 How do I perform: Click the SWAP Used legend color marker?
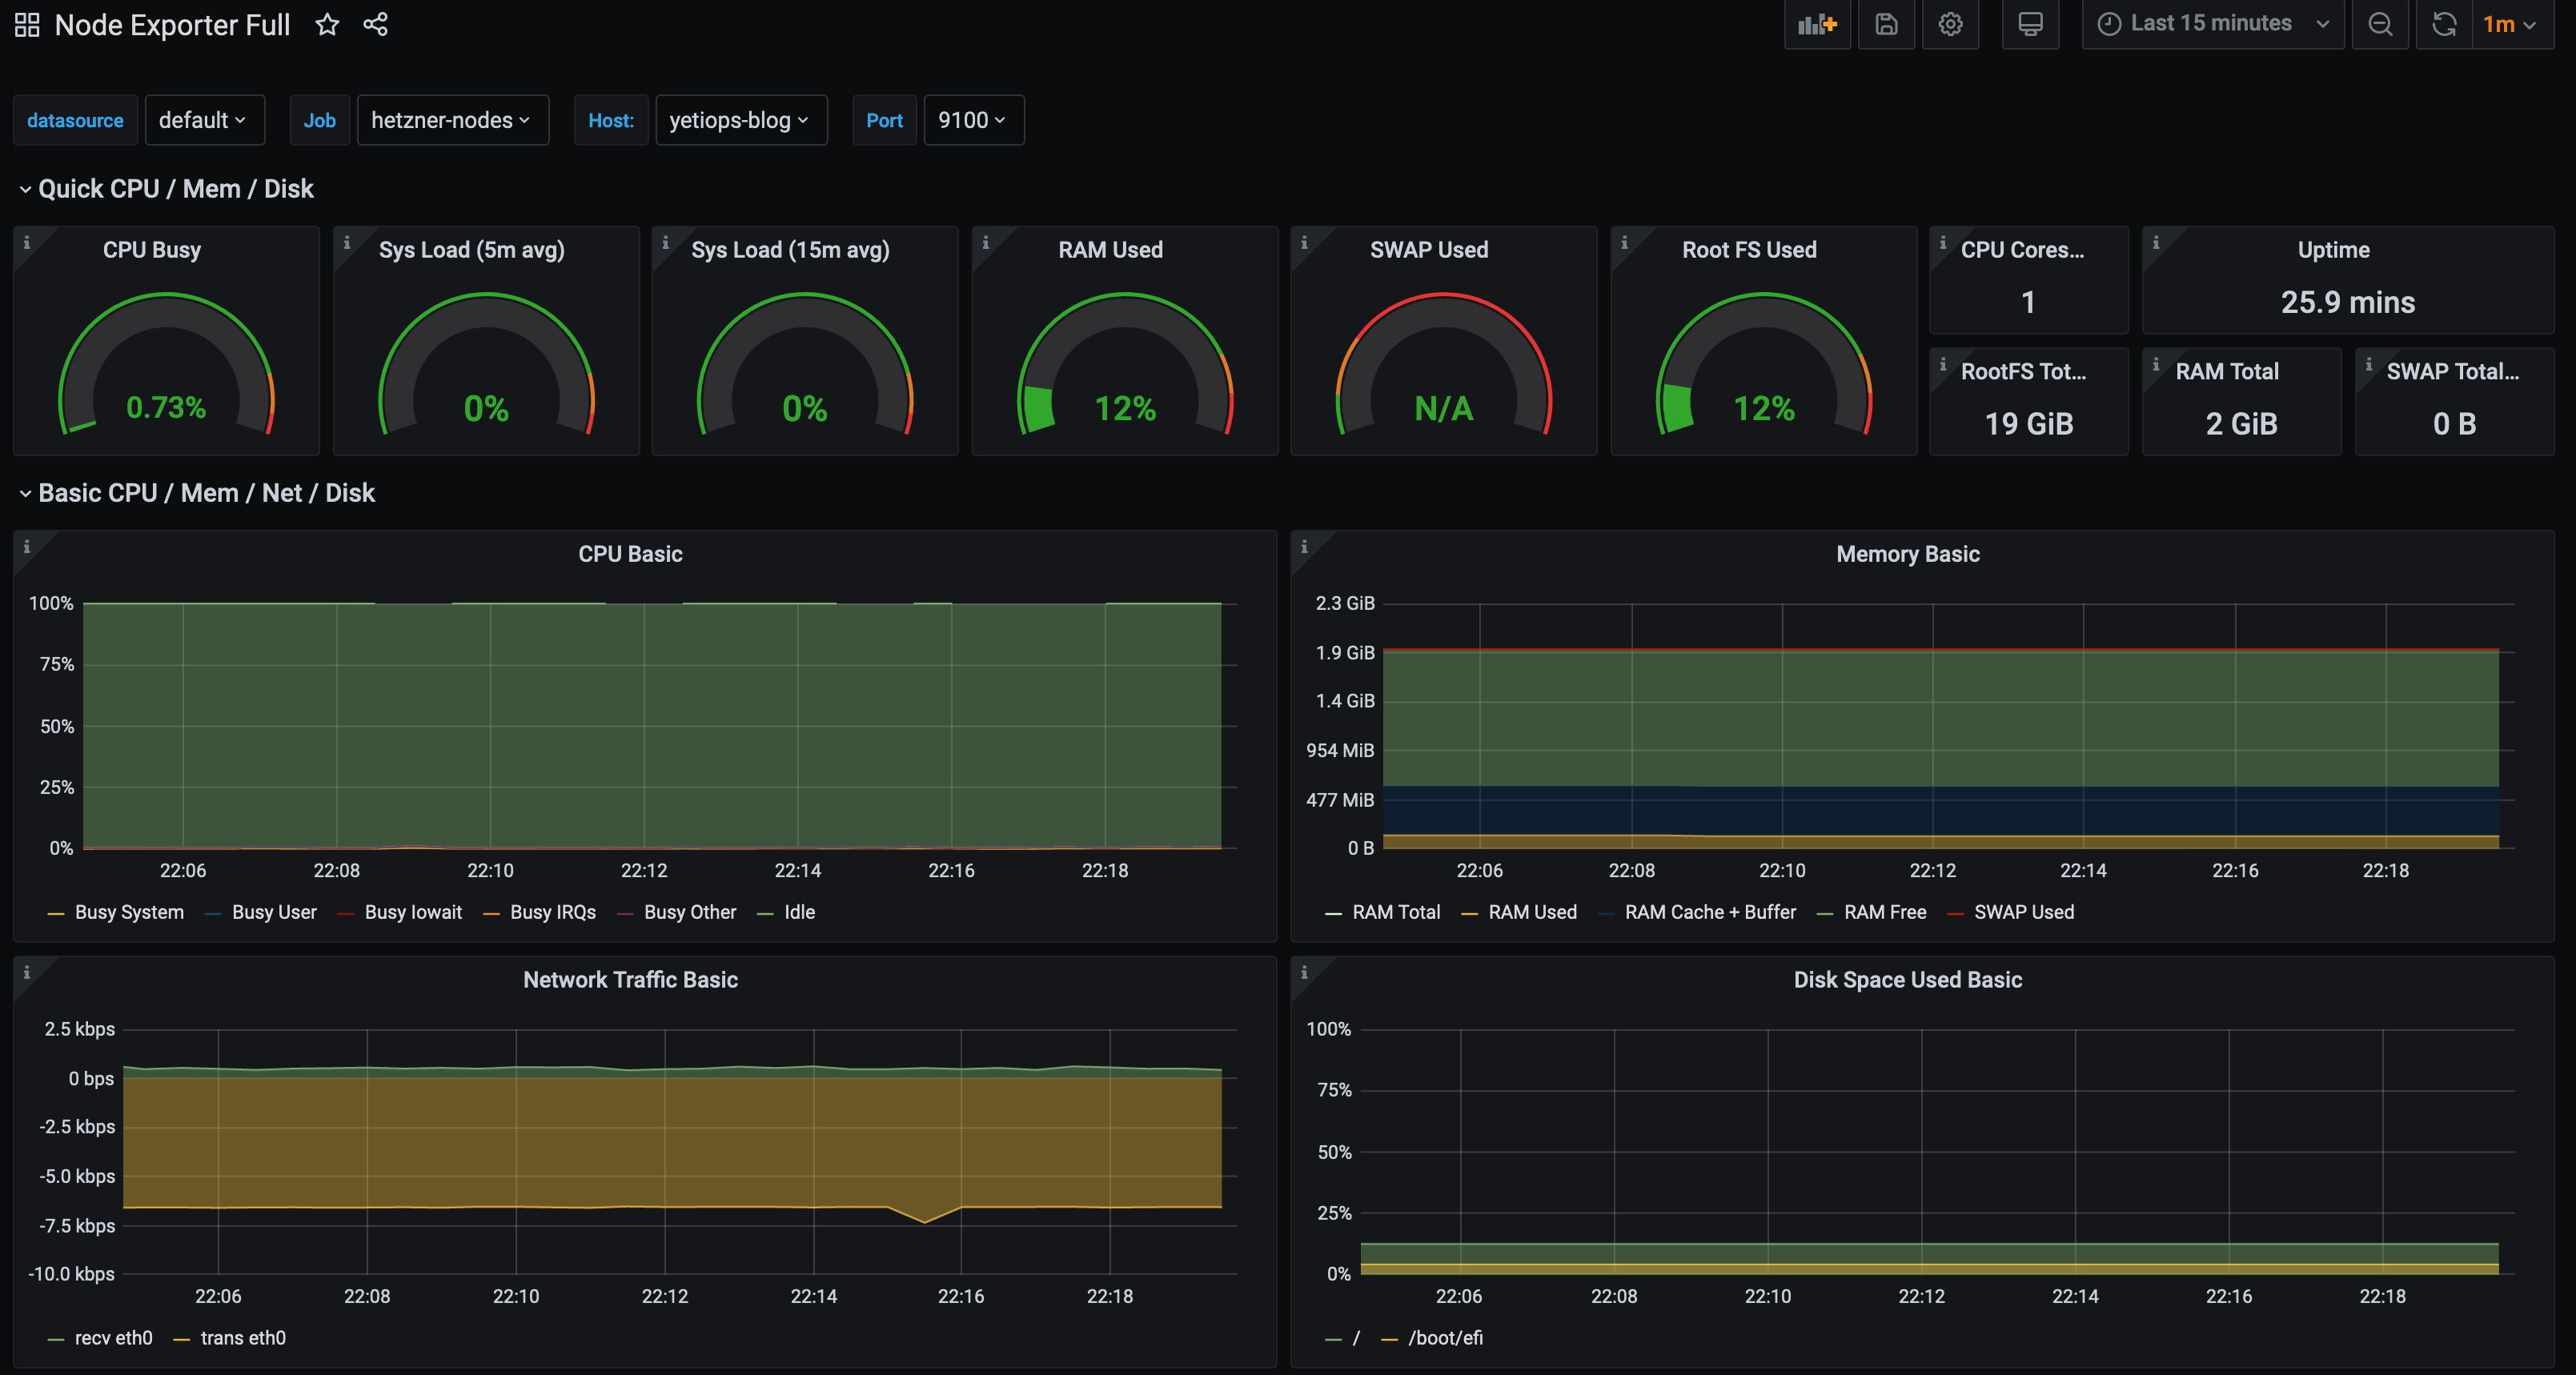point(1956,912)
